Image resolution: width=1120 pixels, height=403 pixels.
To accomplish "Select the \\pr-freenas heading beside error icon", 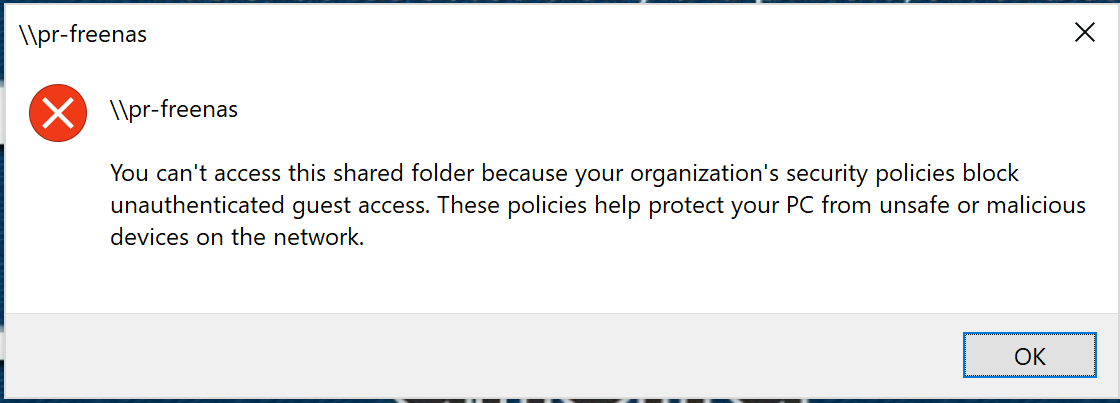I will 174,110.
